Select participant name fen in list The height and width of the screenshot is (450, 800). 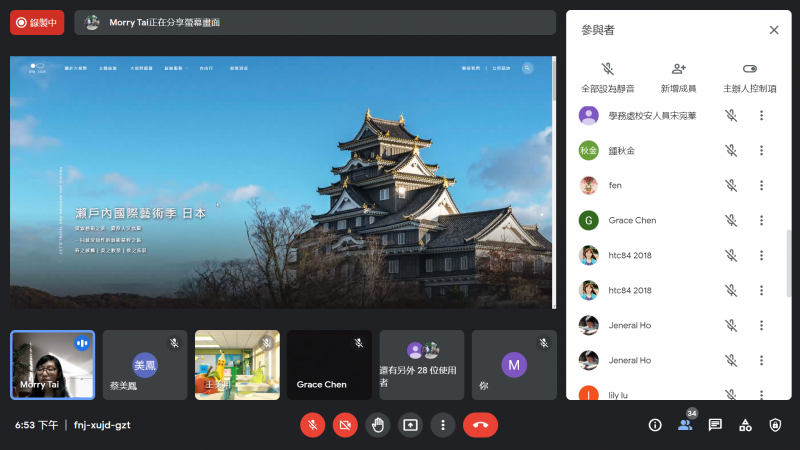click(x=615, y=185)
